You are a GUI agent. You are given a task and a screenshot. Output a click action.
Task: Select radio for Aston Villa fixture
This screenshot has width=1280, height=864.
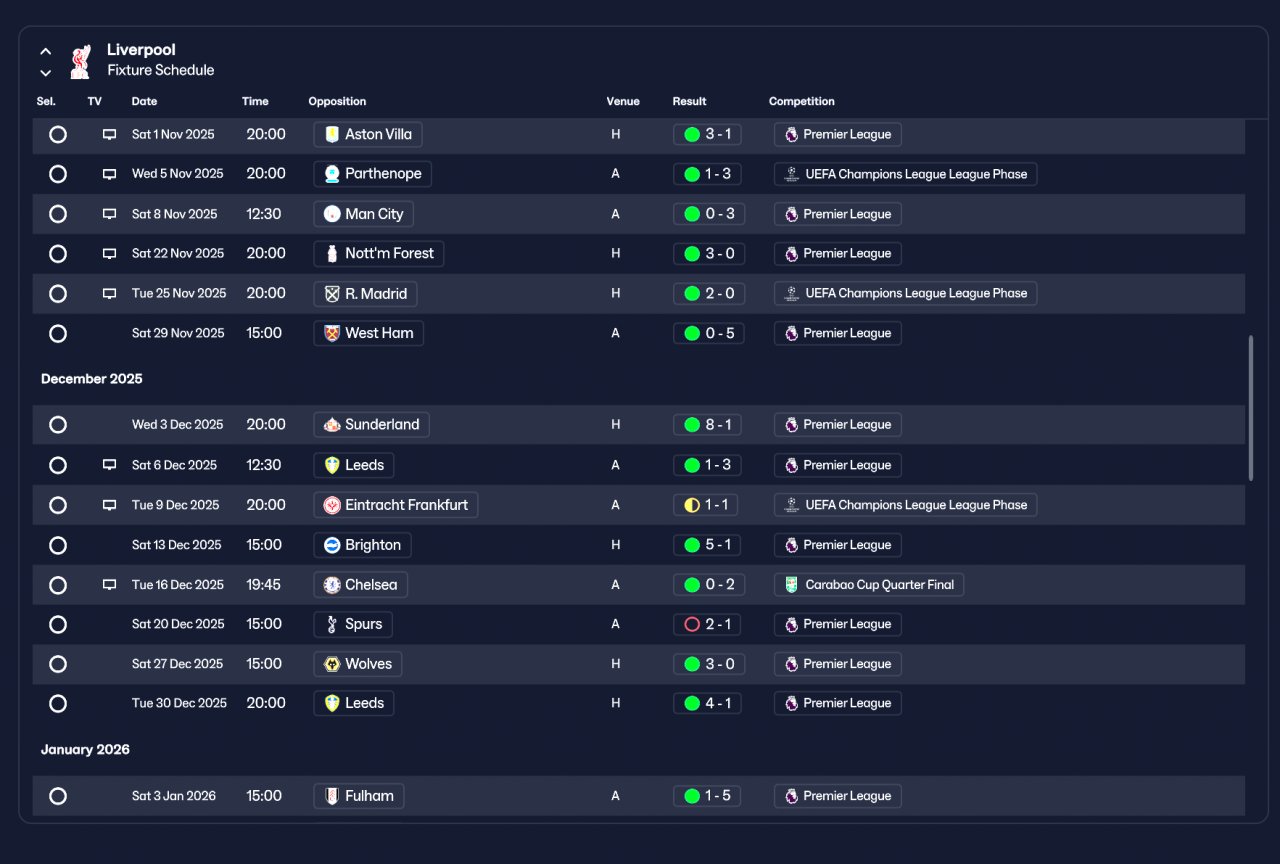[58, 134]
